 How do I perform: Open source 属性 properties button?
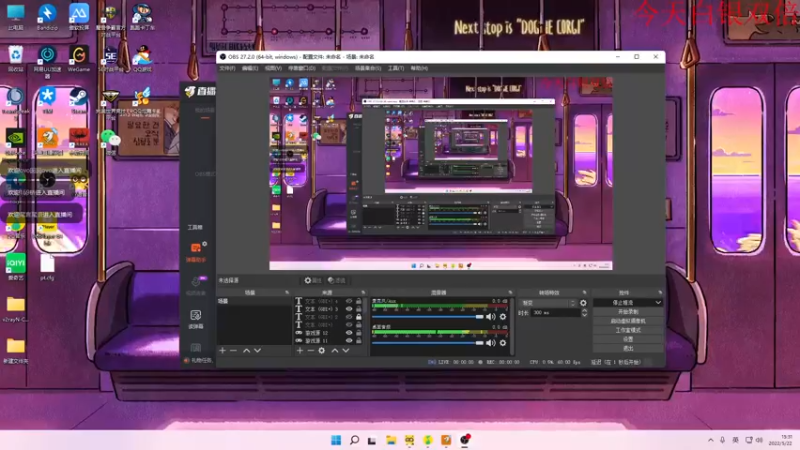click(x=313, y=280)
